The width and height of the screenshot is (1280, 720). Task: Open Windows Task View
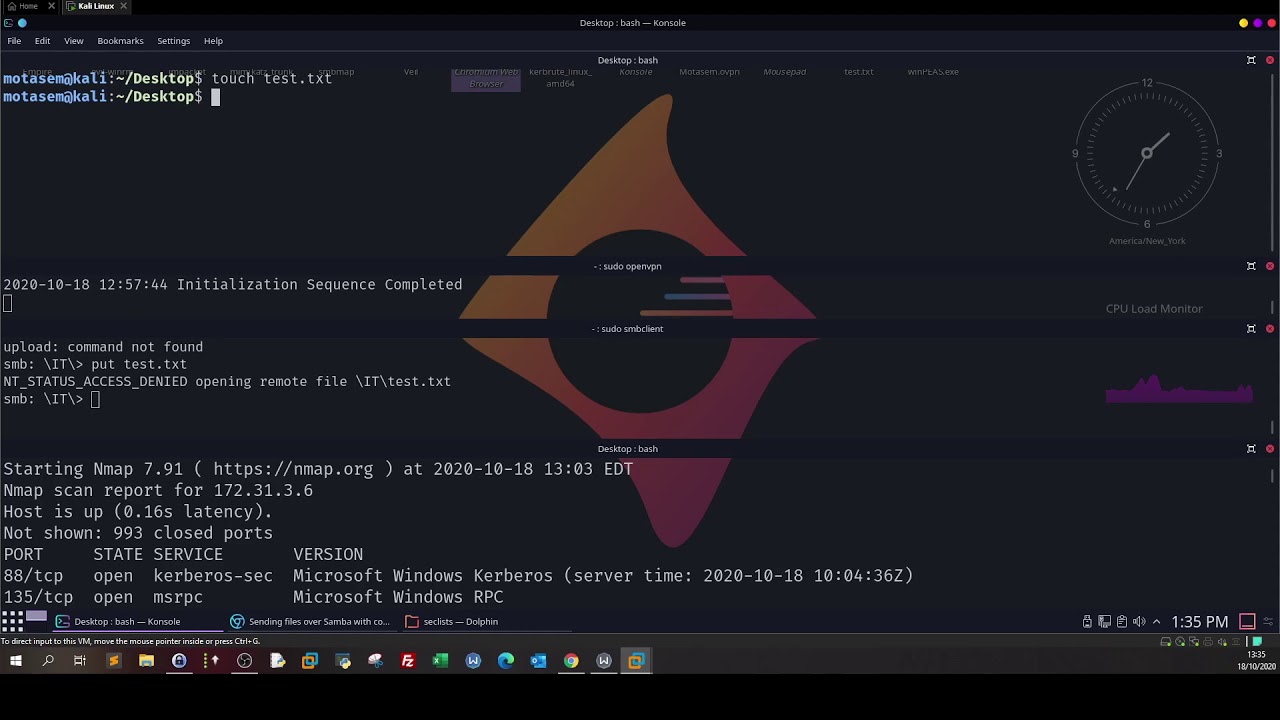(79, 660)
